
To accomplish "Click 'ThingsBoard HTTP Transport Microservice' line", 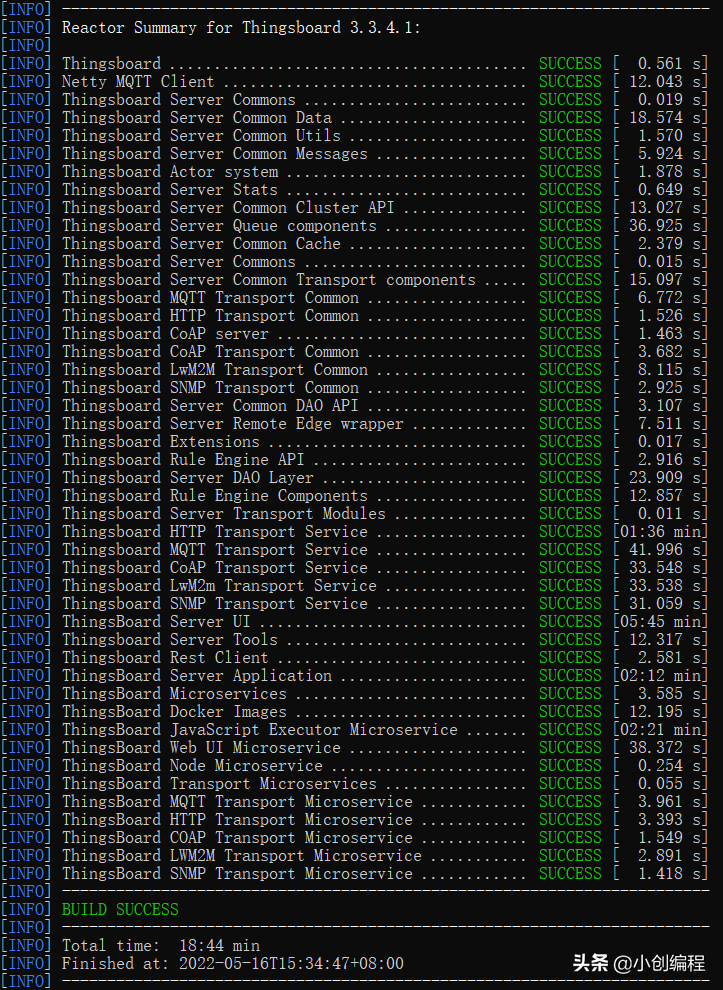I will click(x=354, y=820).
